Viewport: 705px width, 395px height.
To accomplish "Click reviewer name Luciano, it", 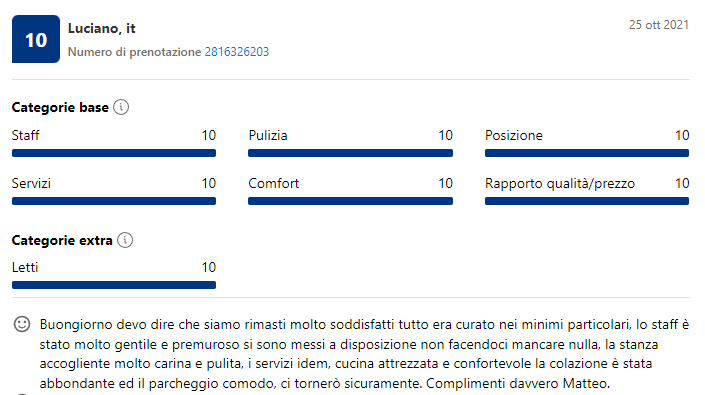I will tap(102, 28).
